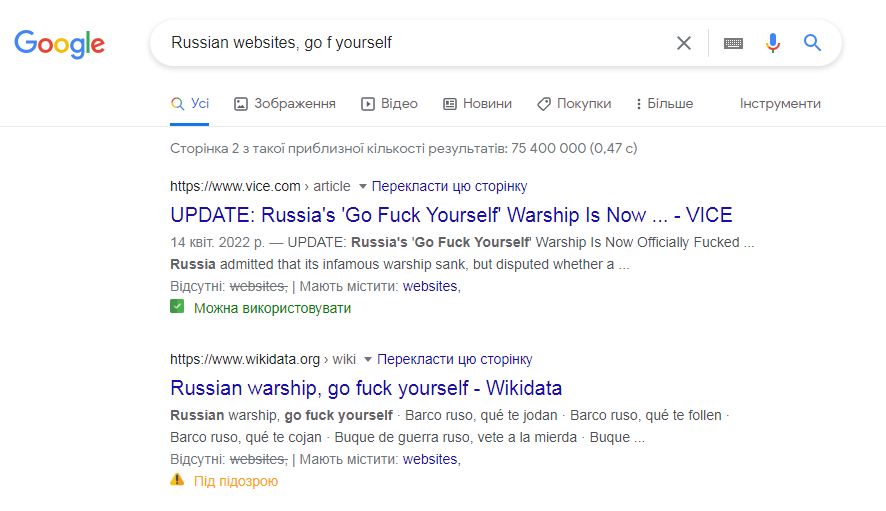This screenshot has height=511, width=886.
Task: Start voice search with microphone icon
Action: (x=772, y=43)
